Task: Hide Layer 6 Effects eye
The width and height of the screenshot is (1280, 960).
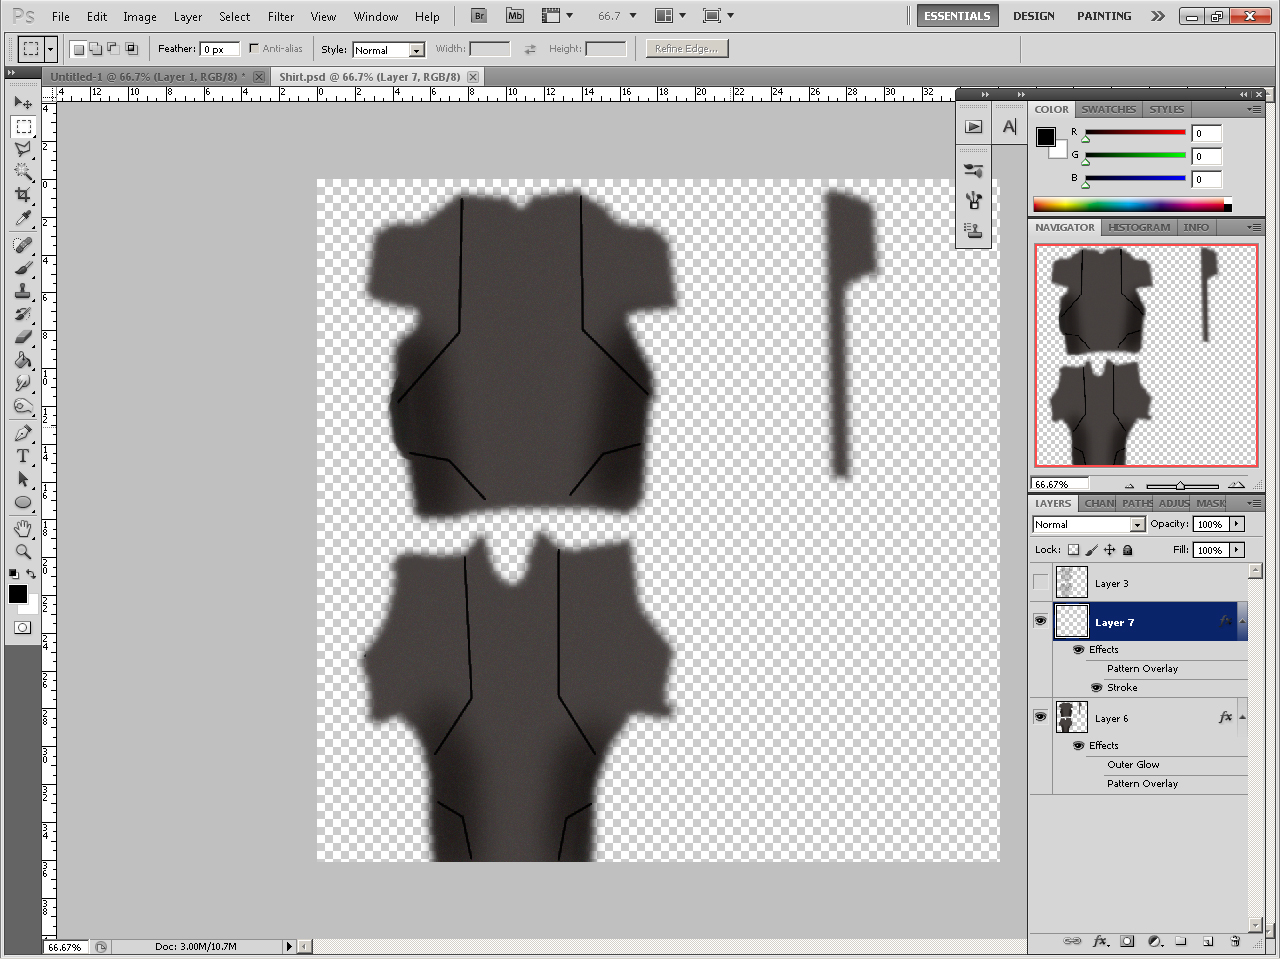Action: point(1078,746)
